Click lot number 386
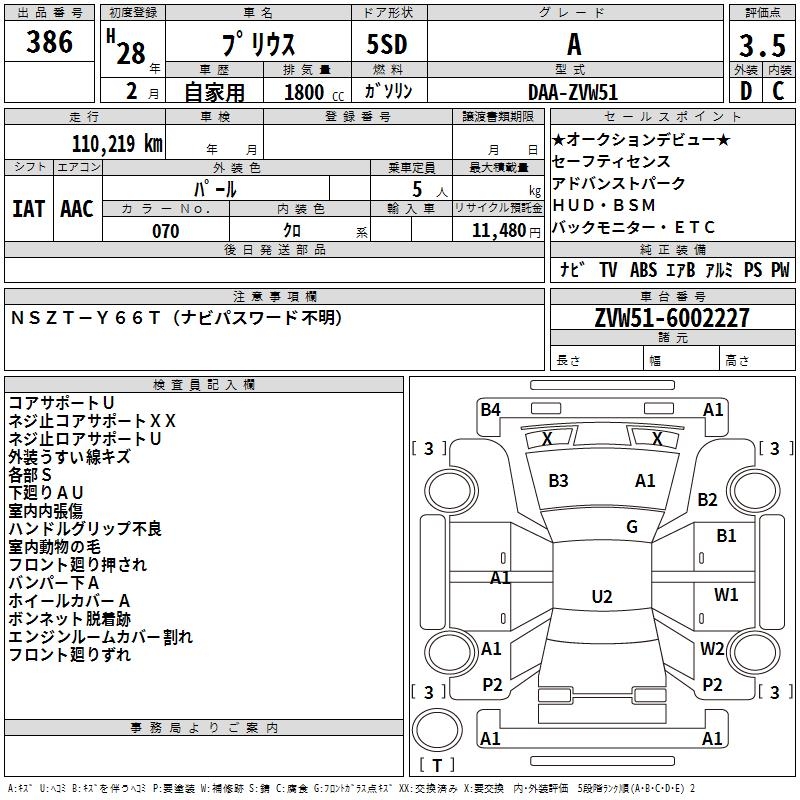Image resolution: width=800 pixels, height=800 pixels. coord(49,42)
